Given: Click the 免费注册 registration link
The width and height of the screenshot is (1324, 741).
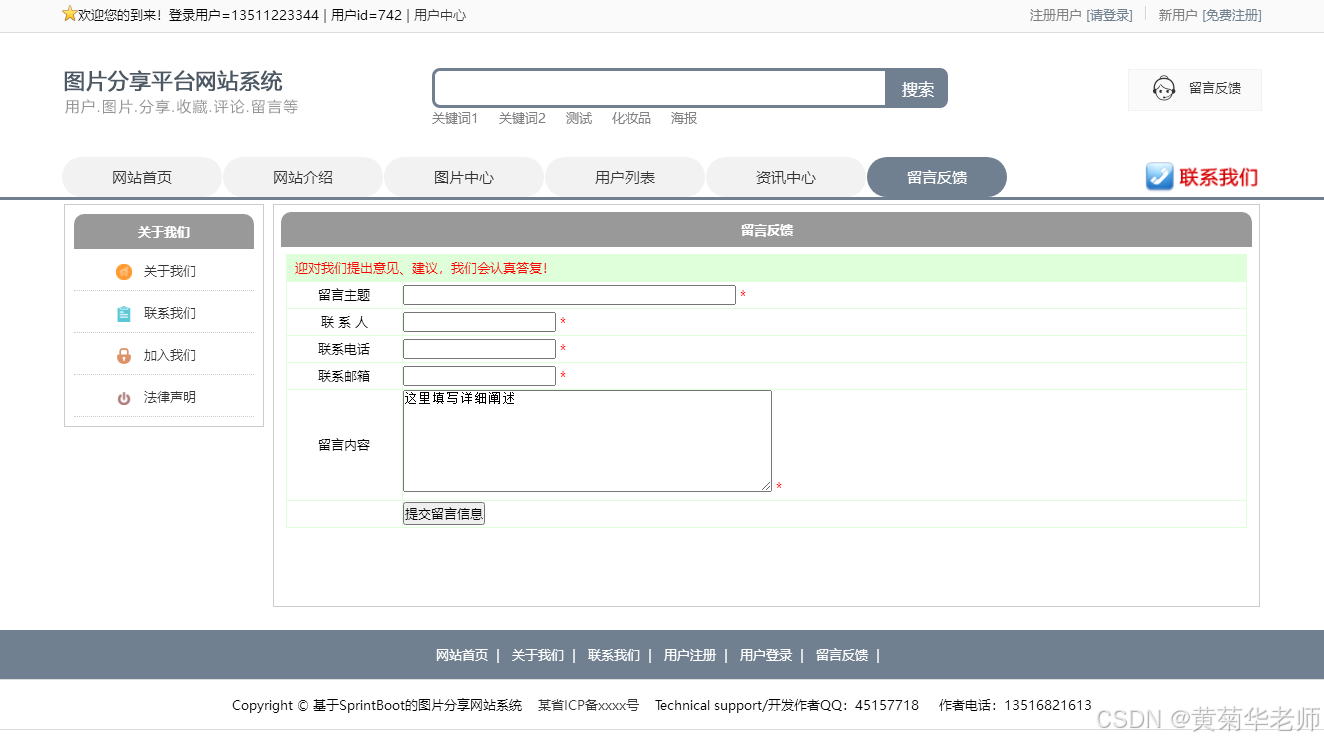Looking at the screenshot, I should (x=1231, y=15).
